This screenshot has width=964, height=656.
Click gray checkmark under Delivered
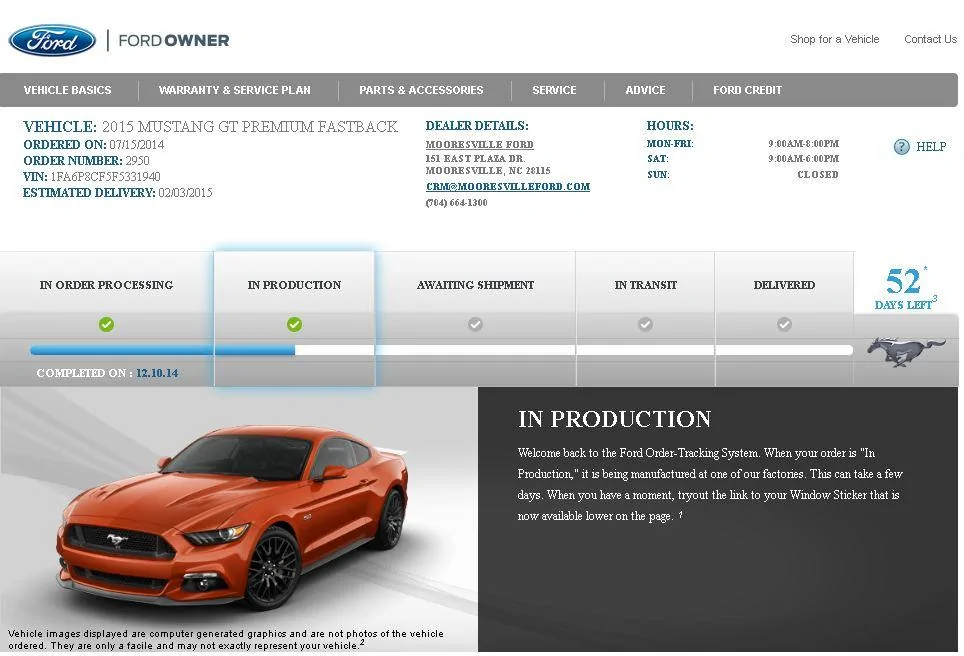coord(784,324)
